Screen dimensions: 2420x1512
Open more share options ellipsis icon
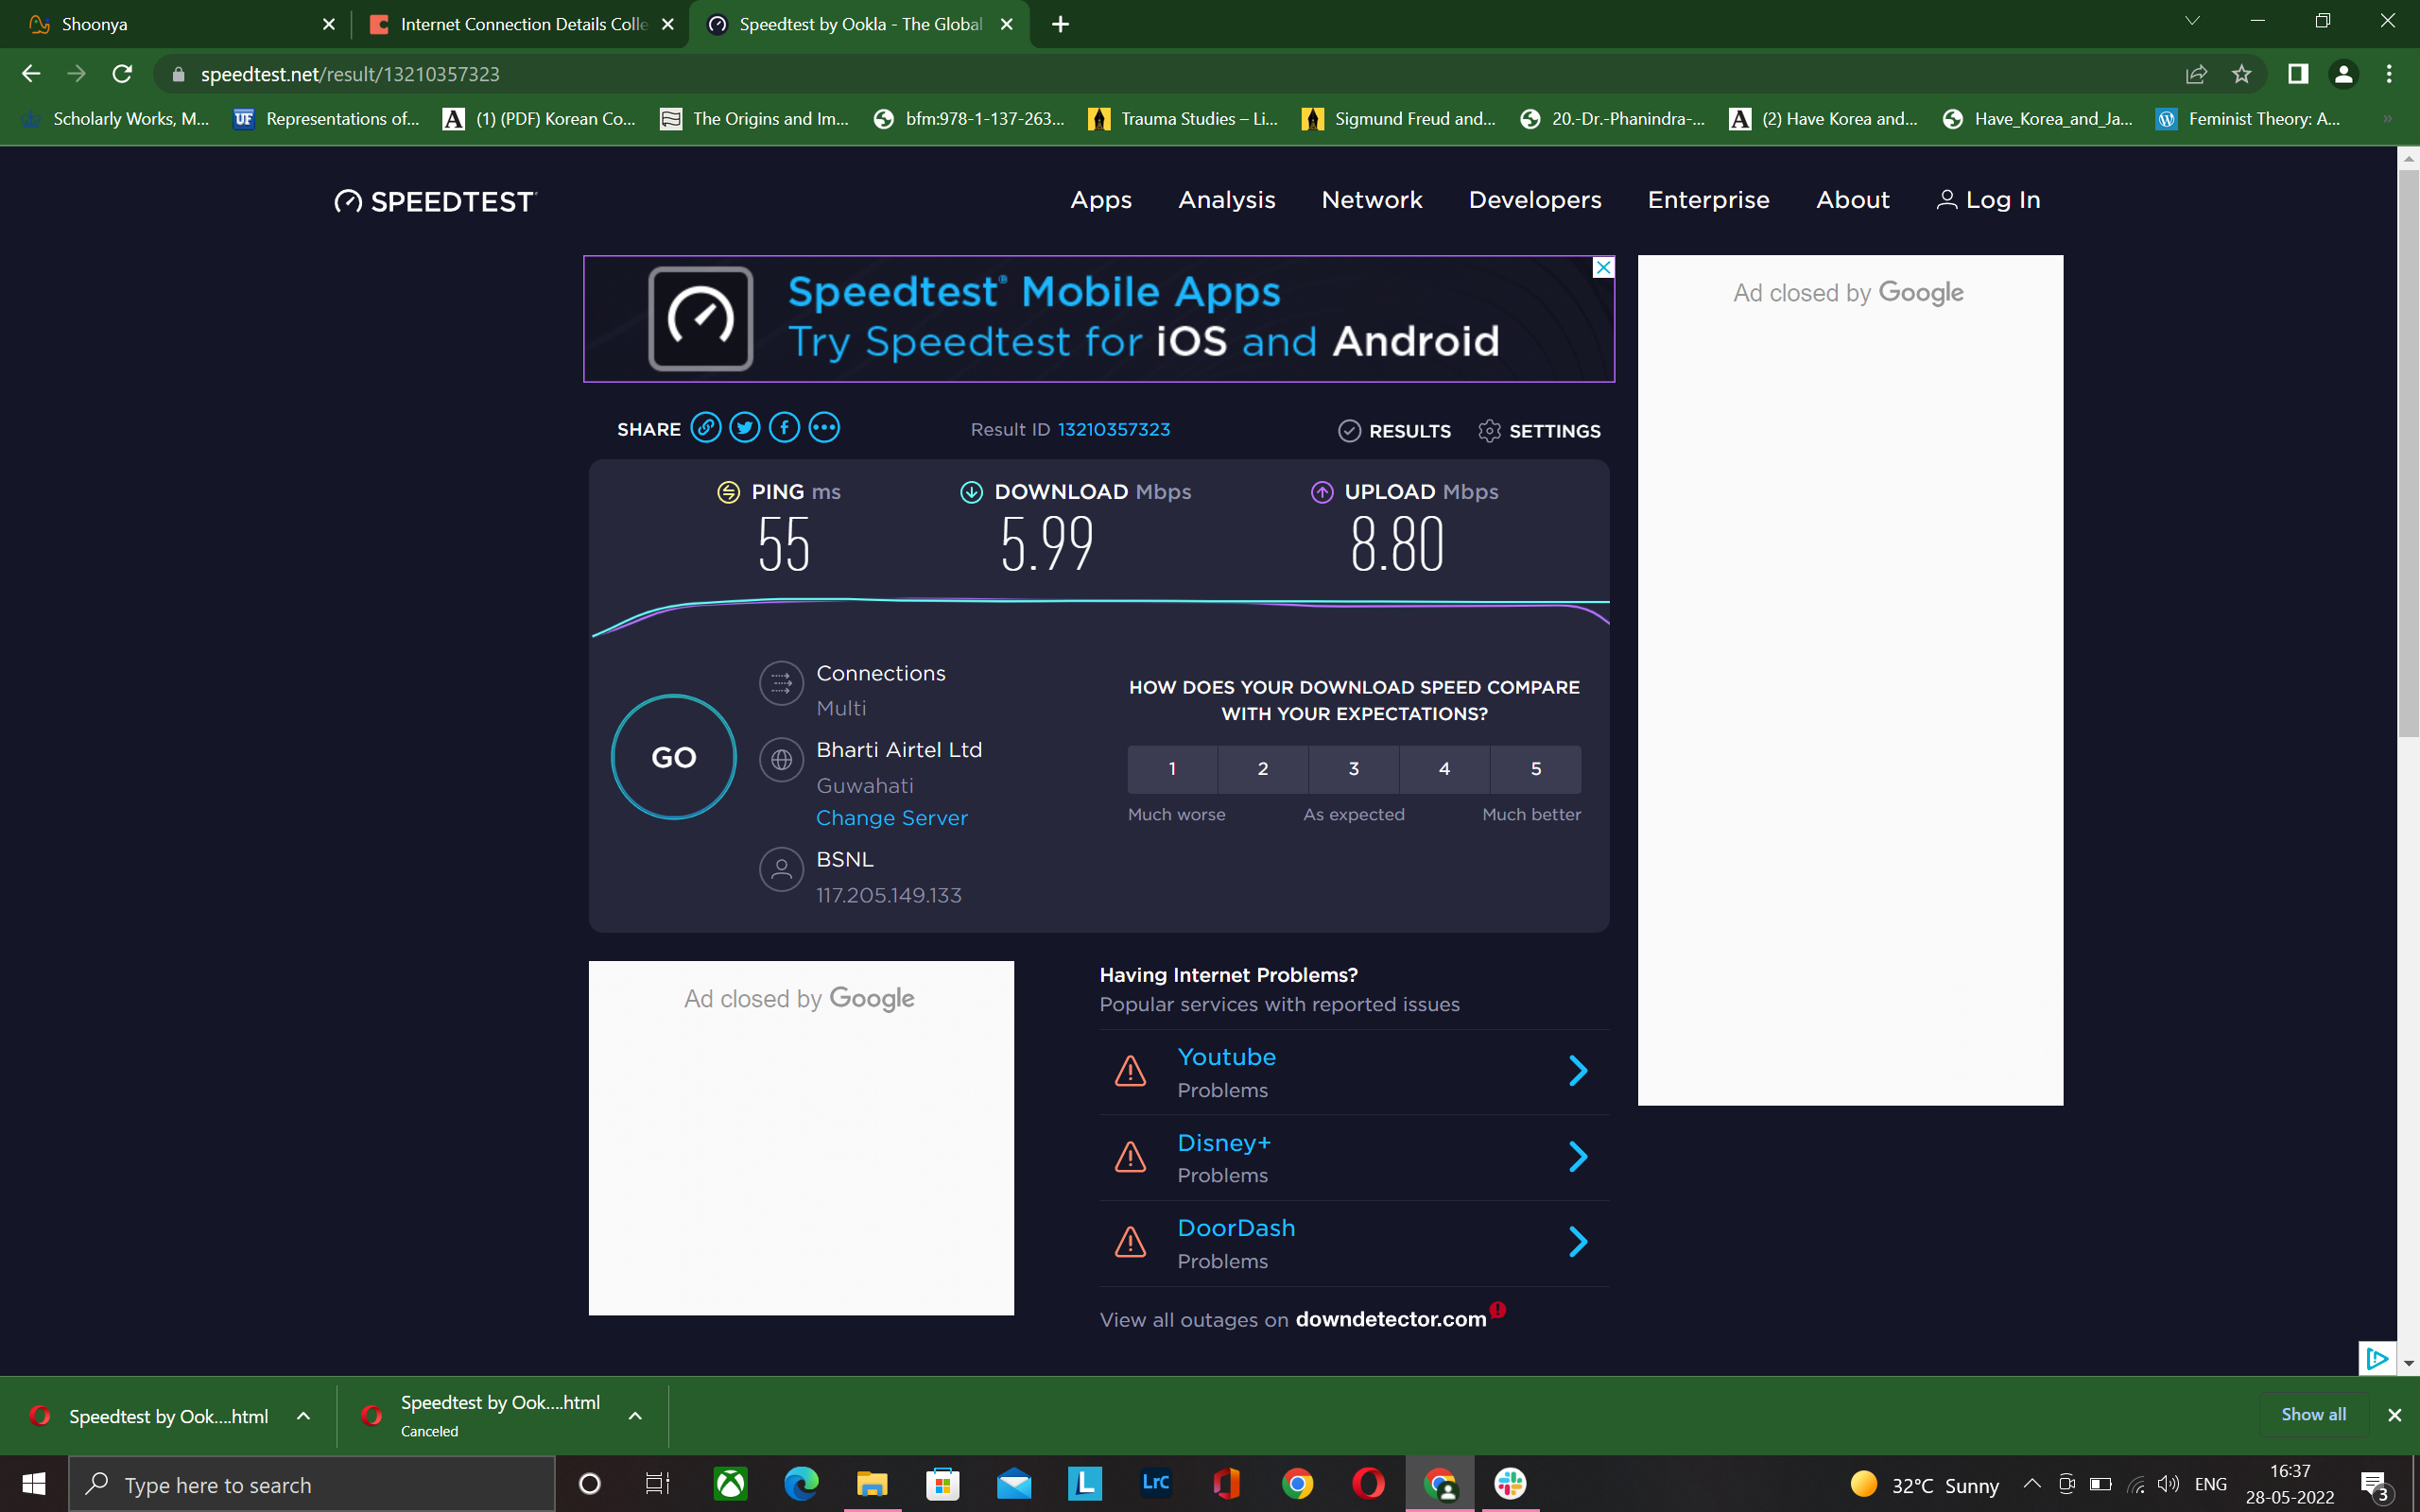824,428
